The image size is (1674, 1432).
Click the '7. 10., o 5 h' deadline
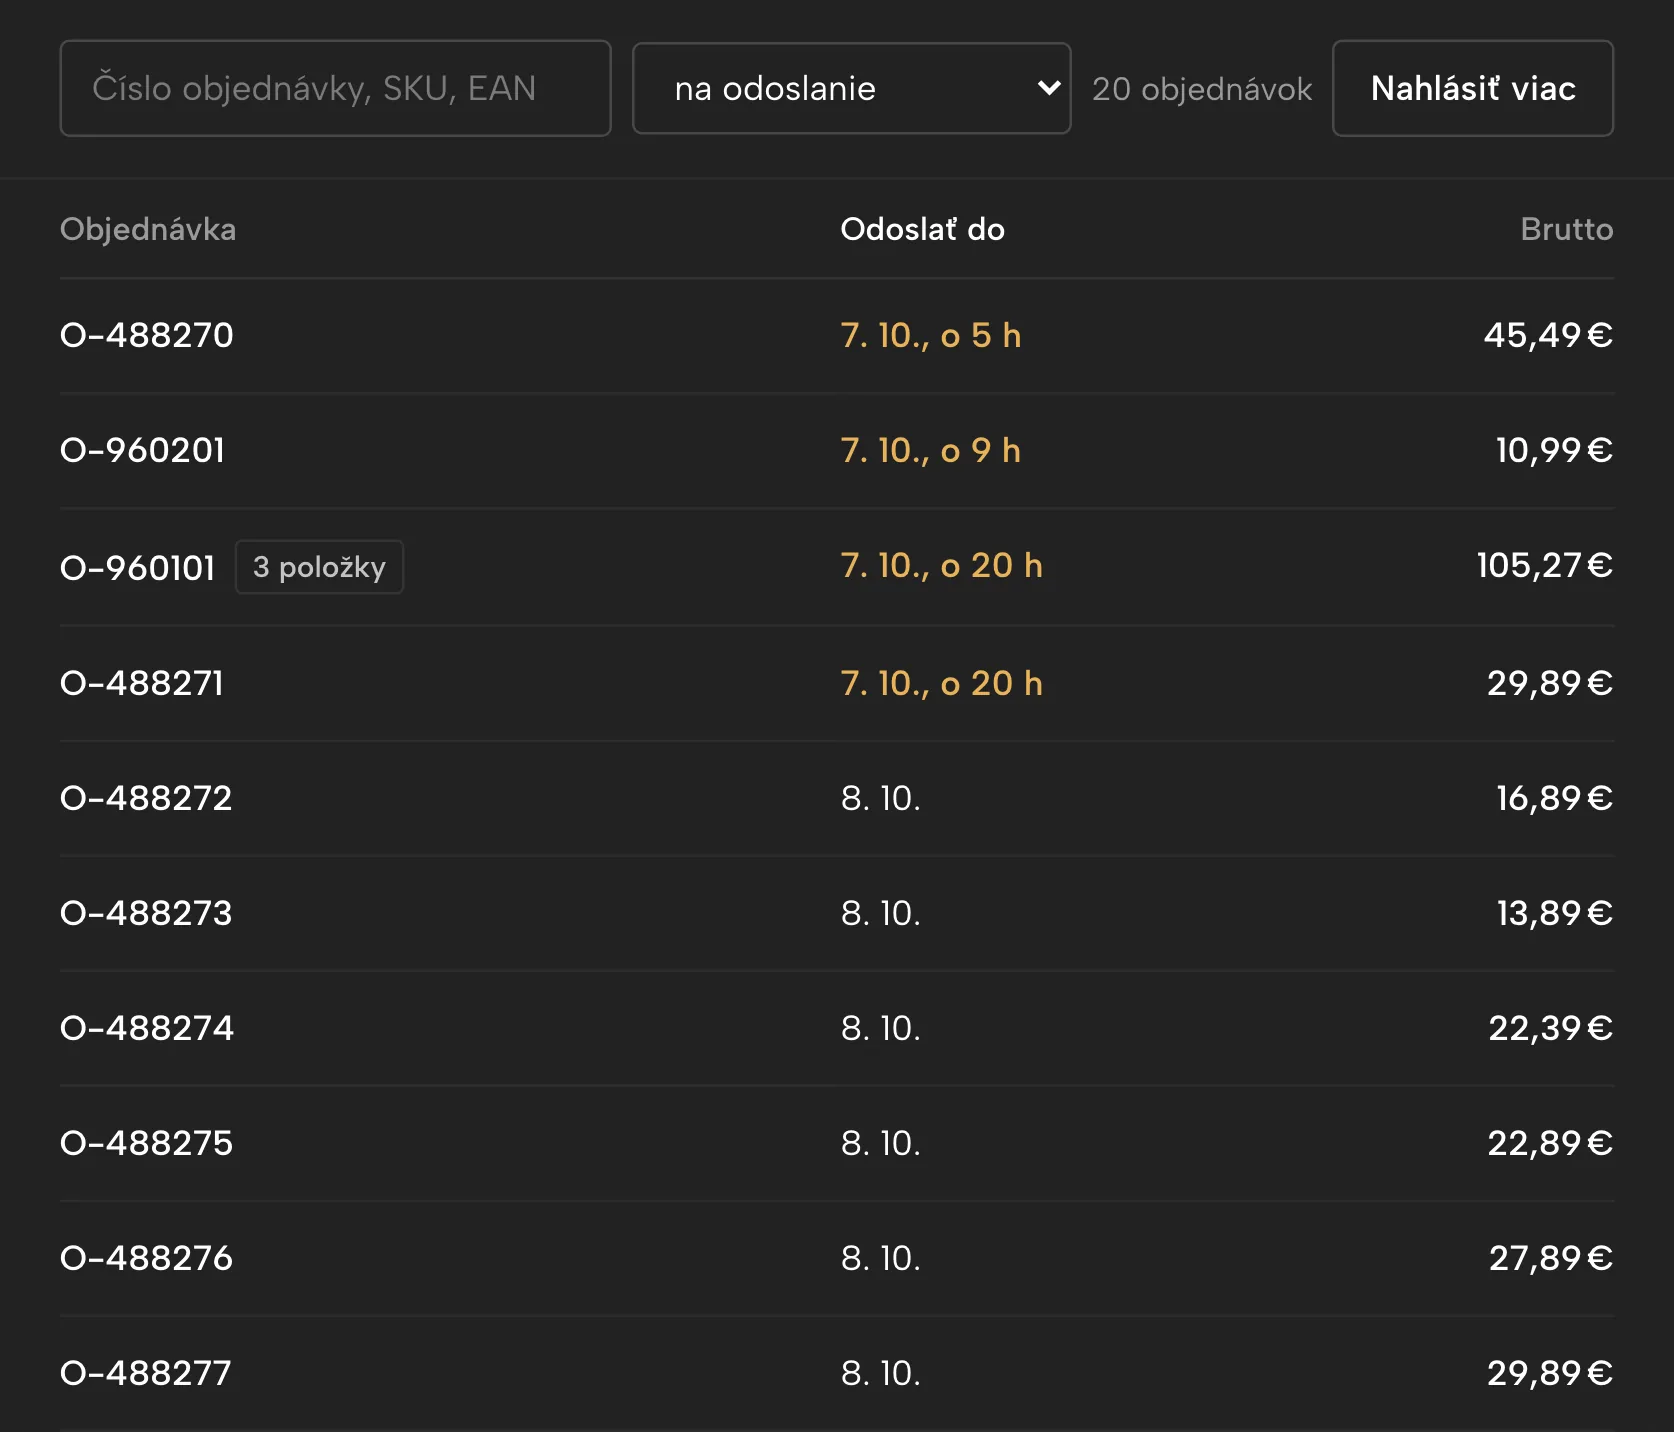(931, 335)
